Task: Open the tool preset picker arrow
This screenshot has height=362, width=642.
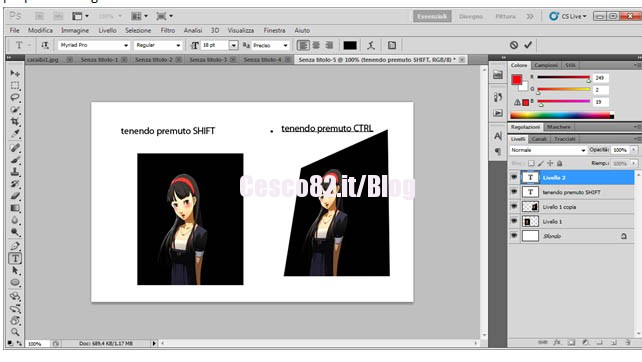Action: click(x=29, y=45)
